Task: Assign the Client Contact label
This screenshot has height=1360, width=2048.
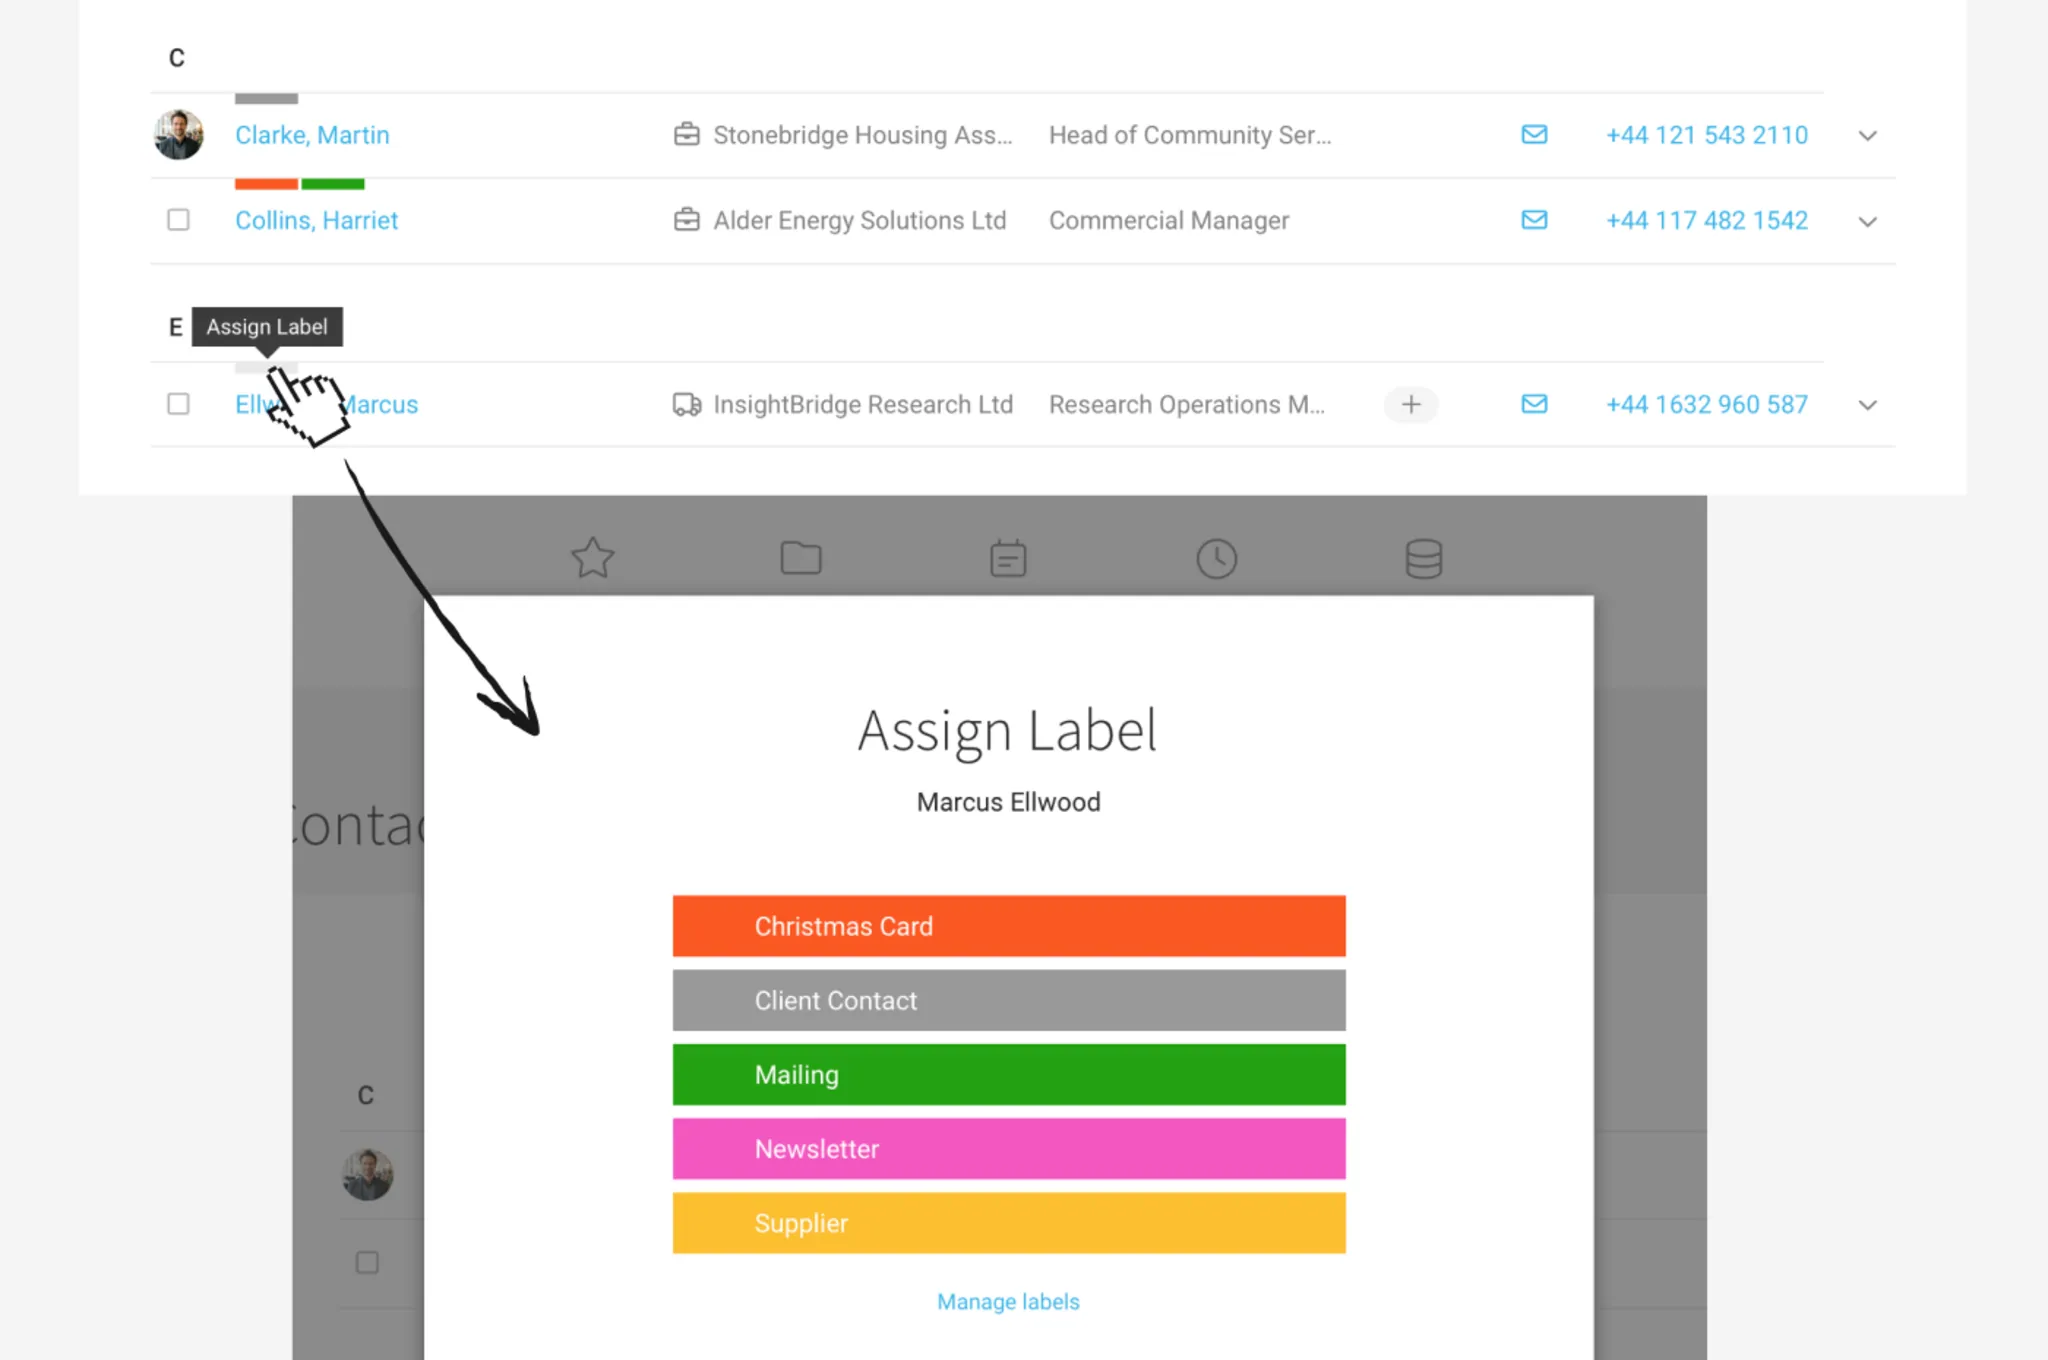Action: tap(1009, 1000)
